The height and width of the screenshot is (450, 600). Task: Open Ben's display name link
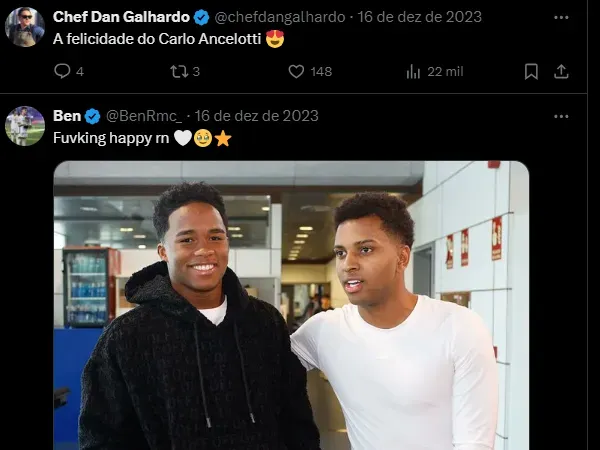coord(67,116)
